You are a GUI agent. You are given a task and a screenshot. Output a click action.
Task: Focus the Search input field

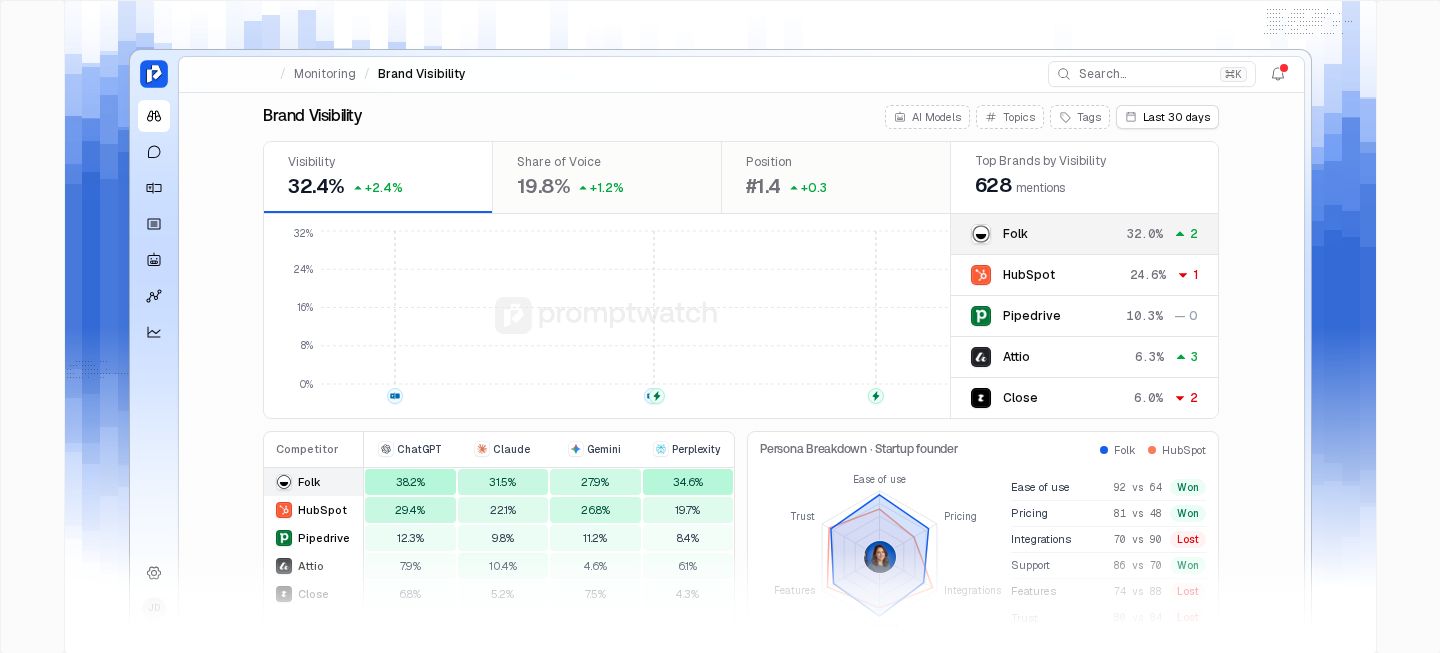(x=1152, y=74)
